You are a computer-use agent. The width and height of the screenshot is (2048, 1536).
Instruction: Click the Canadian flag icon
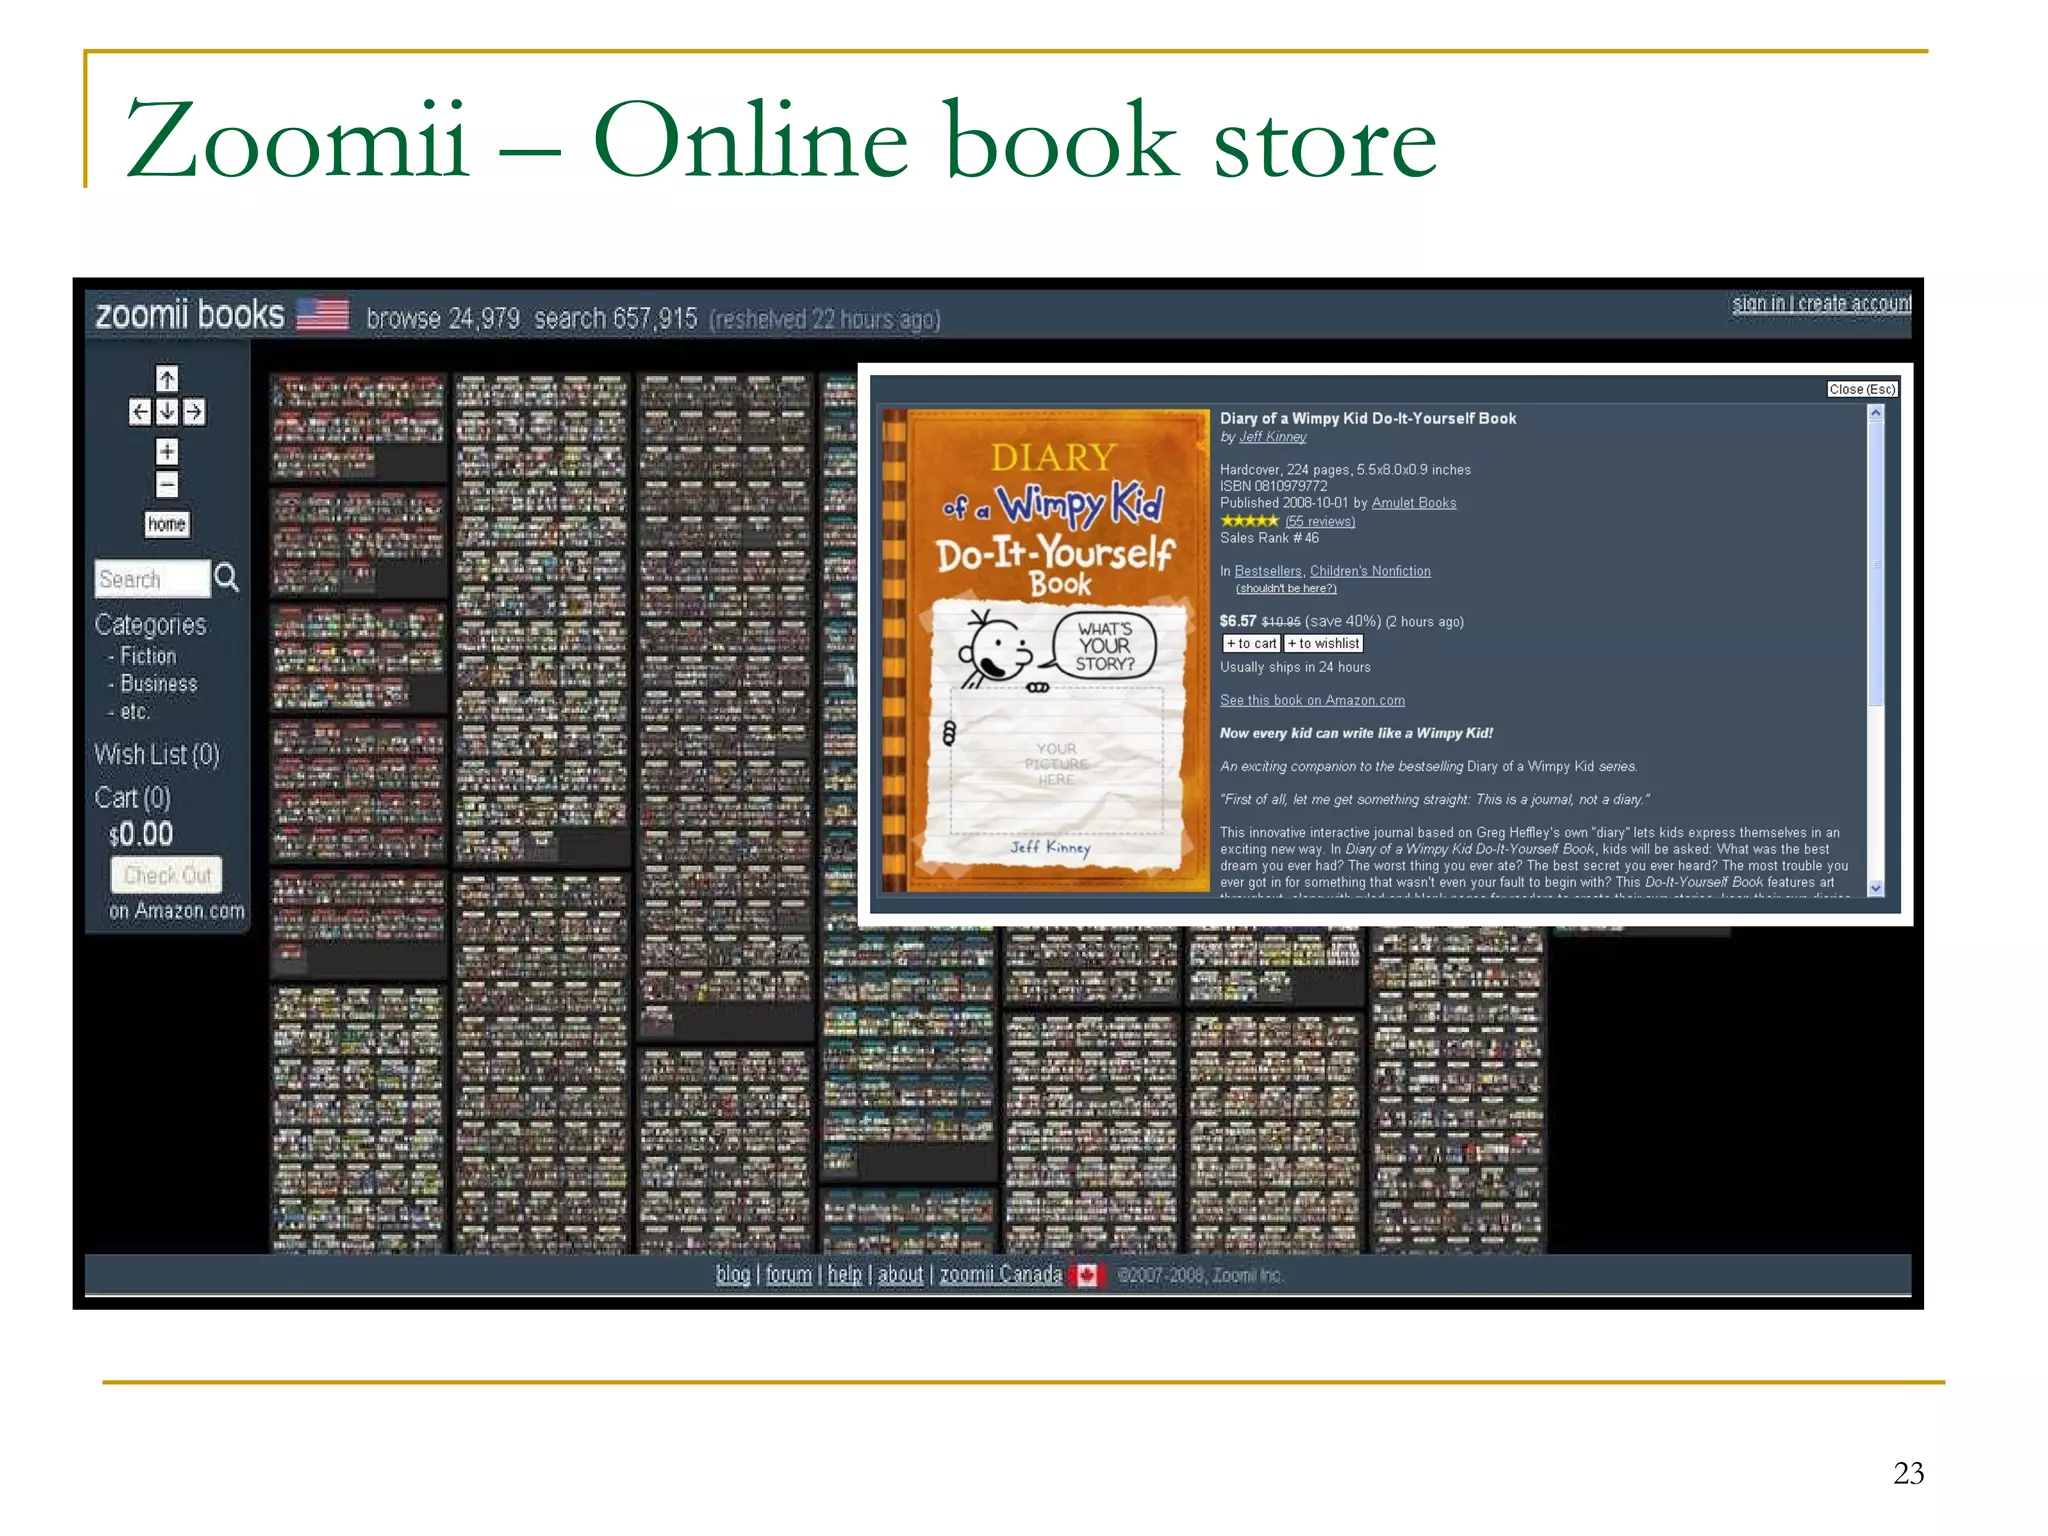pos(1087,1276)
